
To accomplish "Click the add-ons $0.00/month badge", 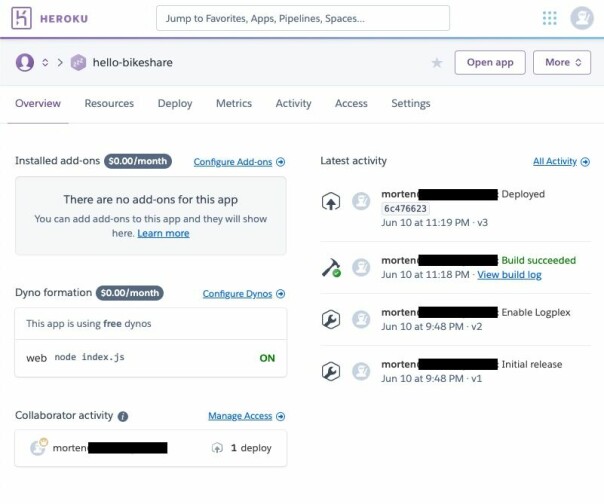I will coord(138,161).
